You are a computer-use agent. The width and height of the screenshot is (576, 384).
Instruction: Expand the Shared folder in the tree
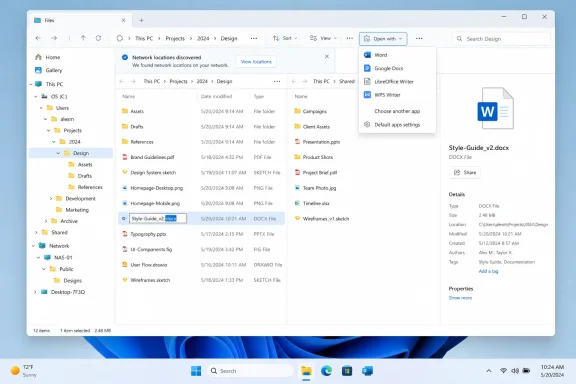pyautogui.click(x=36, y=233)
